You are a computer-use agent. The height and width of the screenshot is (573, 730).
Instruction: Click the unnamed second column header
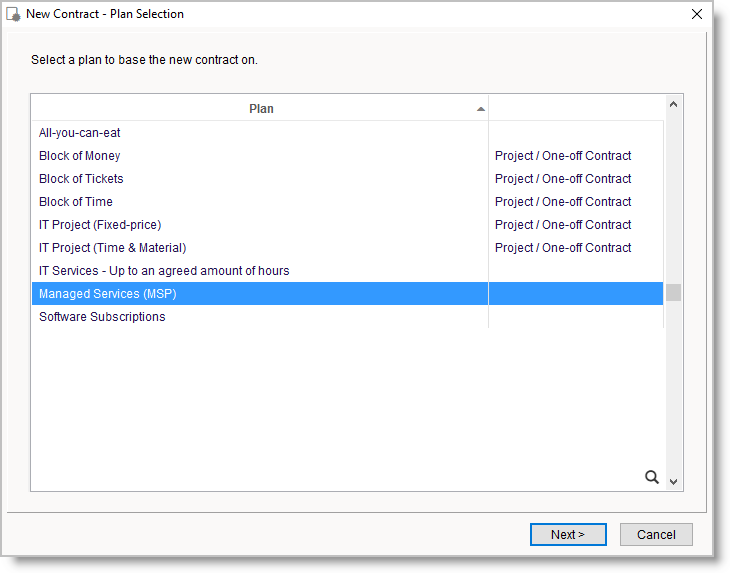[575, 109]
